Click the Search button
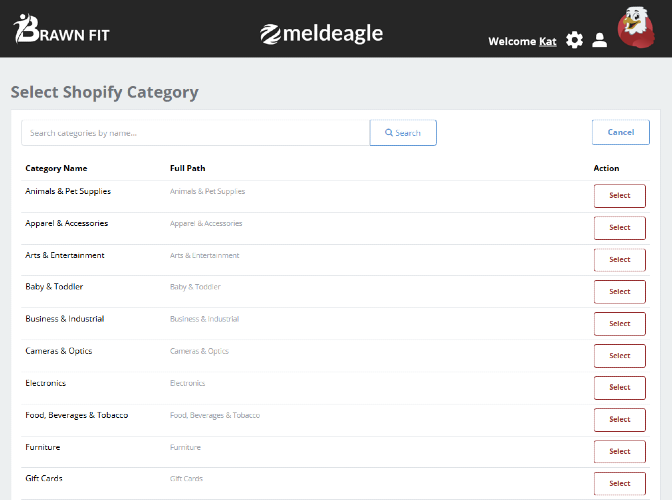Screen dimensions: 672x500 403,133
